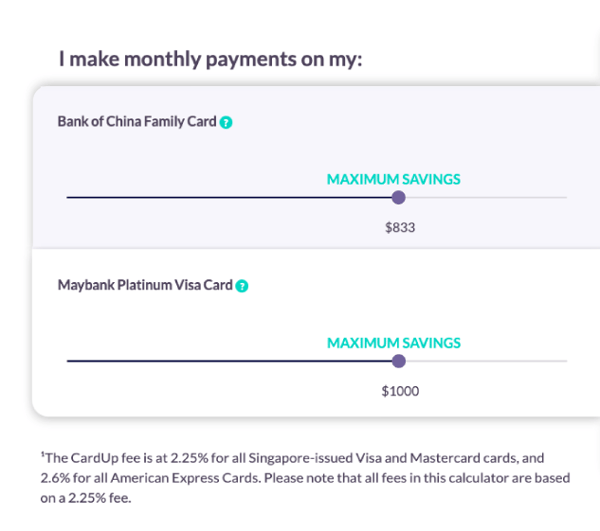This screenshot has width=600, height=531.
Task: Click help icon beside Bank of China Family Card
Action: pos(226,123)
